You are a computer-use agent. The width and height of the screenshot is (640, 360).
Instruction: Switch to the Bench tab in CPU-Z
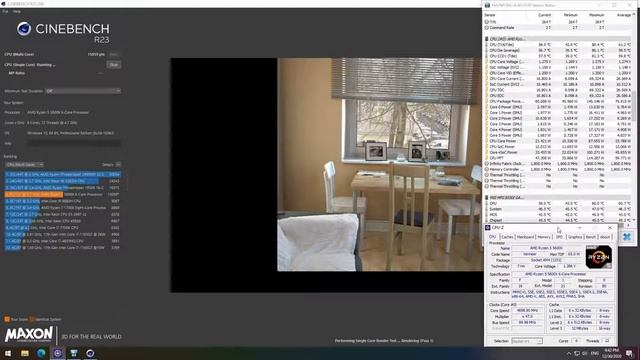[591, 237]
